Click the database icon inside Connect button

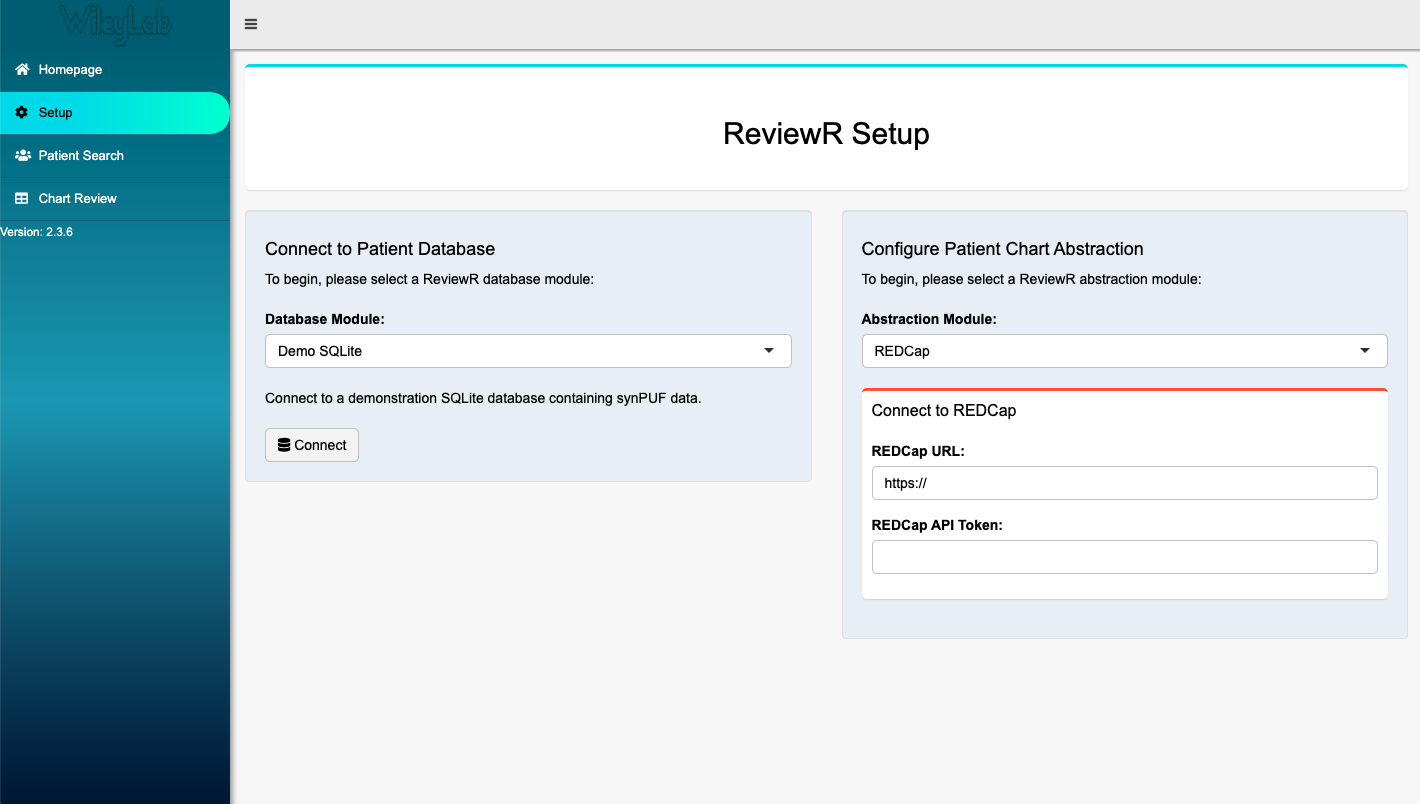tap(283, 444)
